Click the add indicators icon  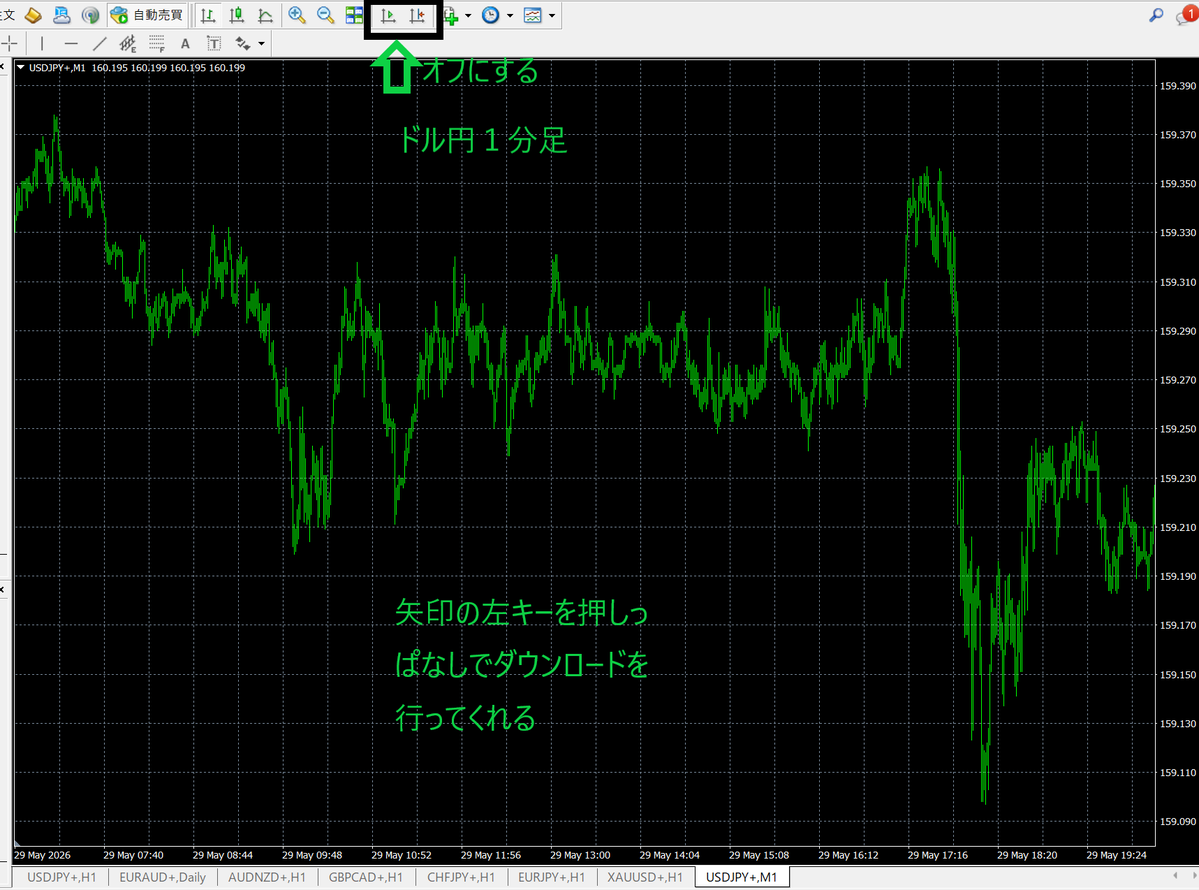point(451,16)
